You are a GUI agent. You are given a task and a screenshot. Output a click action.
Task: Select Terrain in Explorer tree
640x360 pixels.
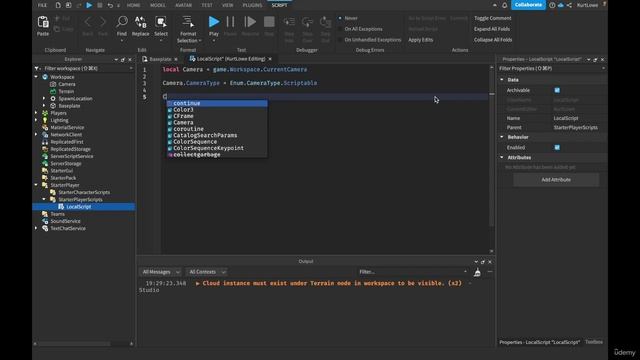[x=66, y=91]
